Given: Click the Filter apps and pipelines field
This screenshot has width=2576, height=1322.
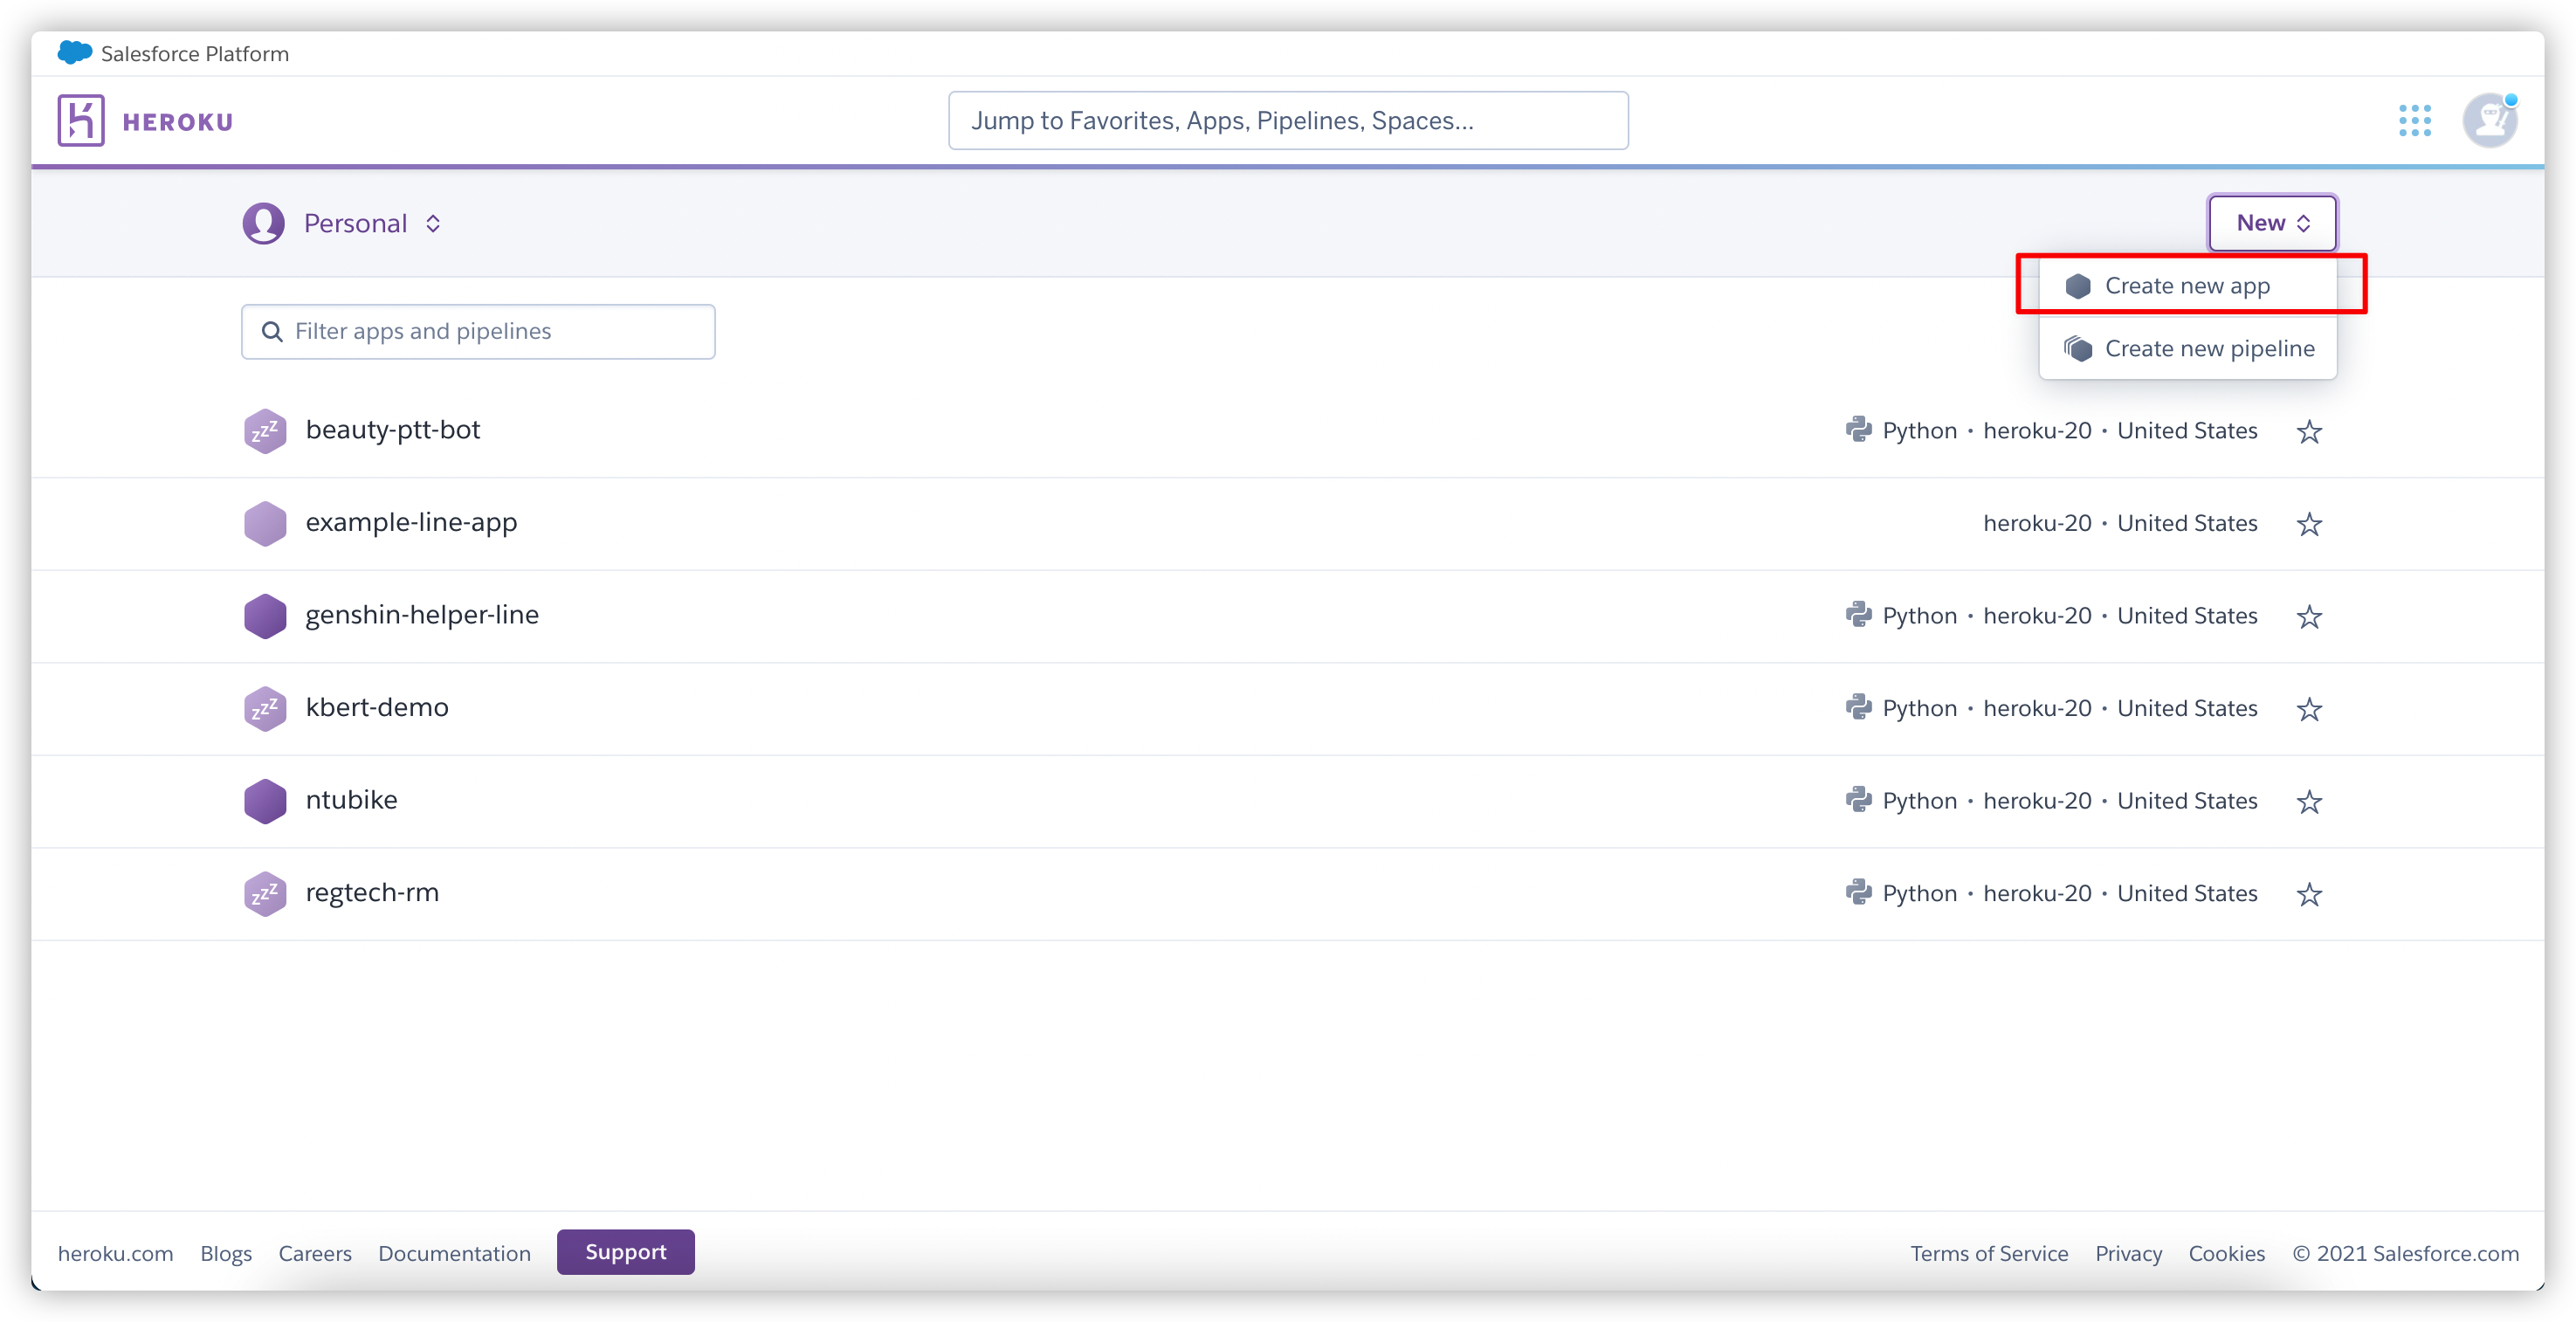Looking at the screenshot, I should click(478, 332).
